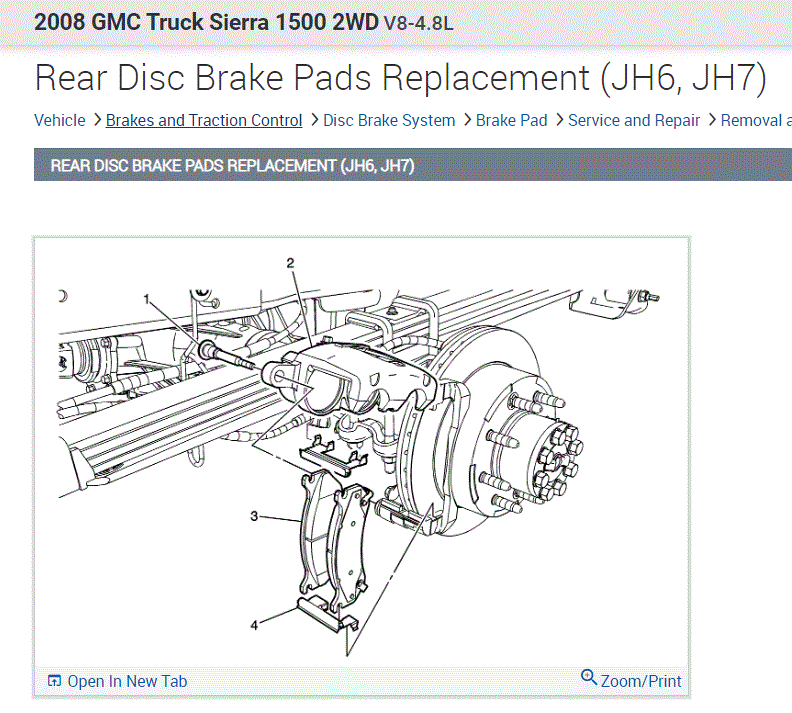Viewport: 792px width, 713px height.
Task: Click Open In New Tab link
Action: tap(127, 681)
